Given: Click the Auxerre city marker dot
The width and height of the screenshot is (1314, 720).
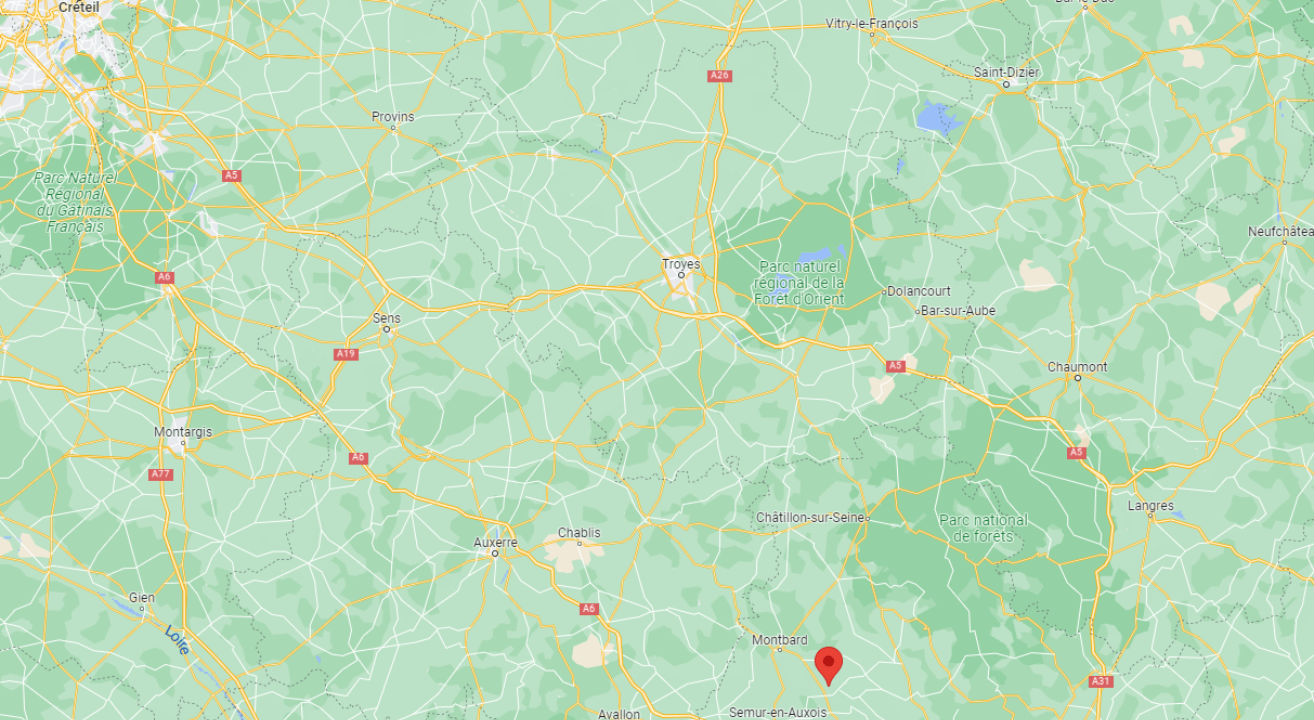Looking at the screenshot, I should (494, 553).
